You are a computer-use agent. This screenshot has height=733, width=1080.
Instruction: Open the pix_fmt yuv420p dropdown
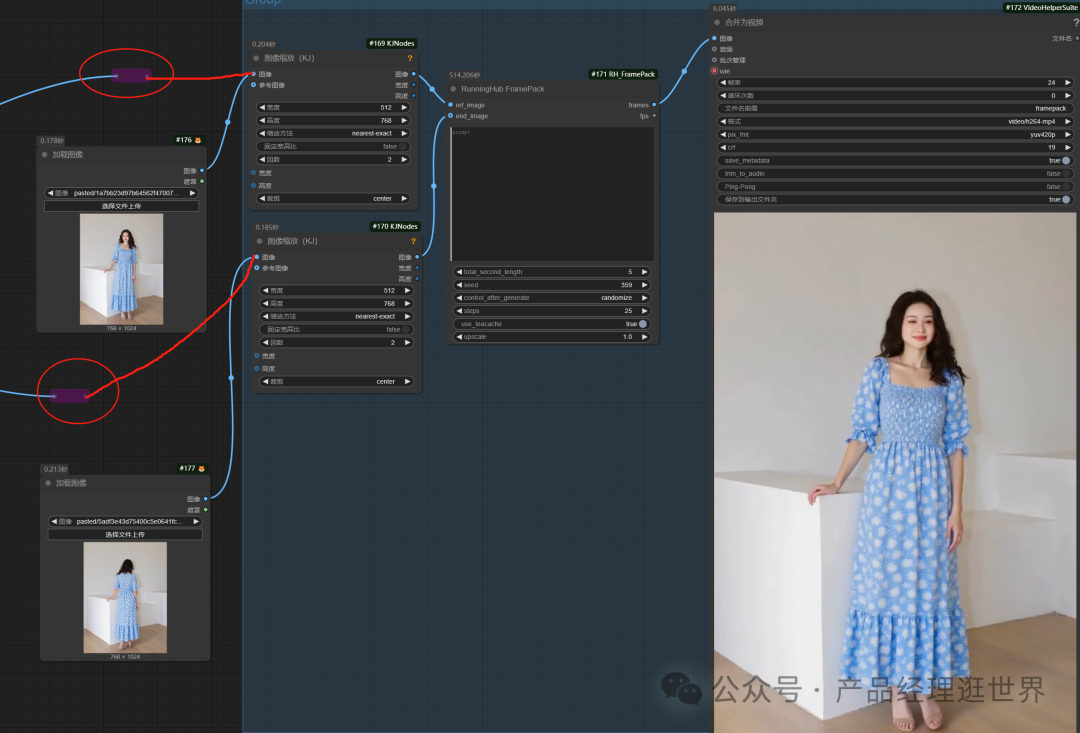tap(895, 134)
